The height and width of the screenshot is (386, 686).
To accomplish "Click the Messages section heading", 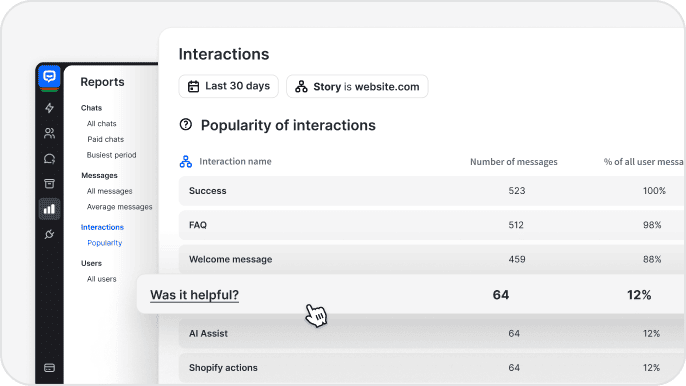I will coord(99,175).
